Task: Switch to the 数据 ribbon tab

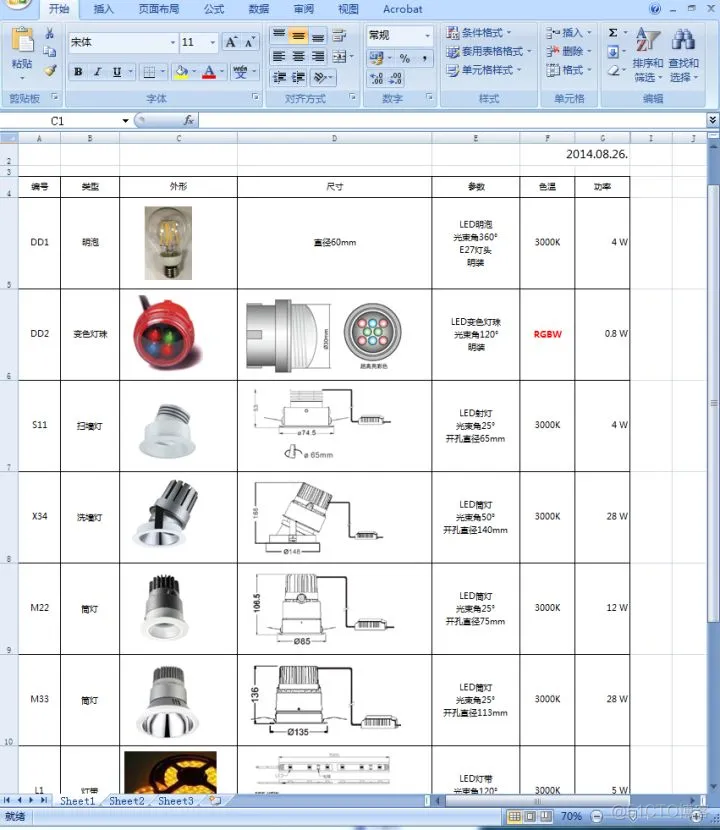Action: tap(259, 9)
